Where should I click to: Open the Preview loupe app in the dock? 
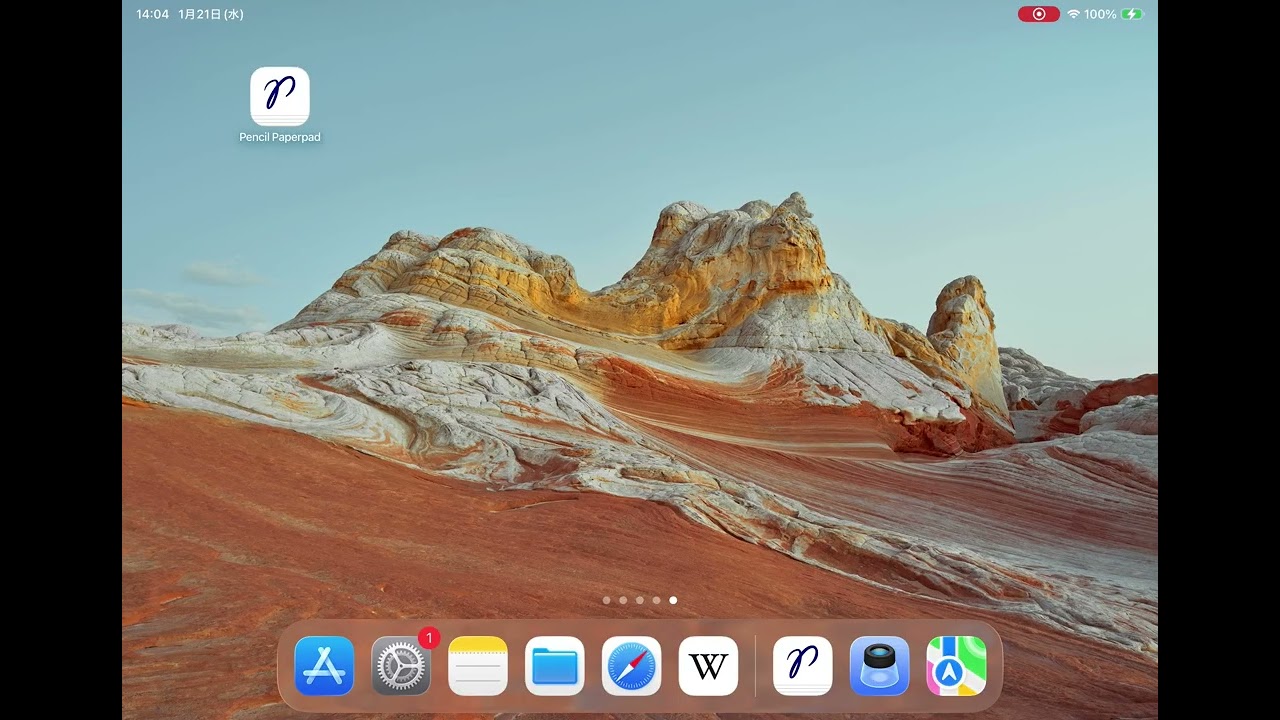pyautogui.click(x=880, y=666)
